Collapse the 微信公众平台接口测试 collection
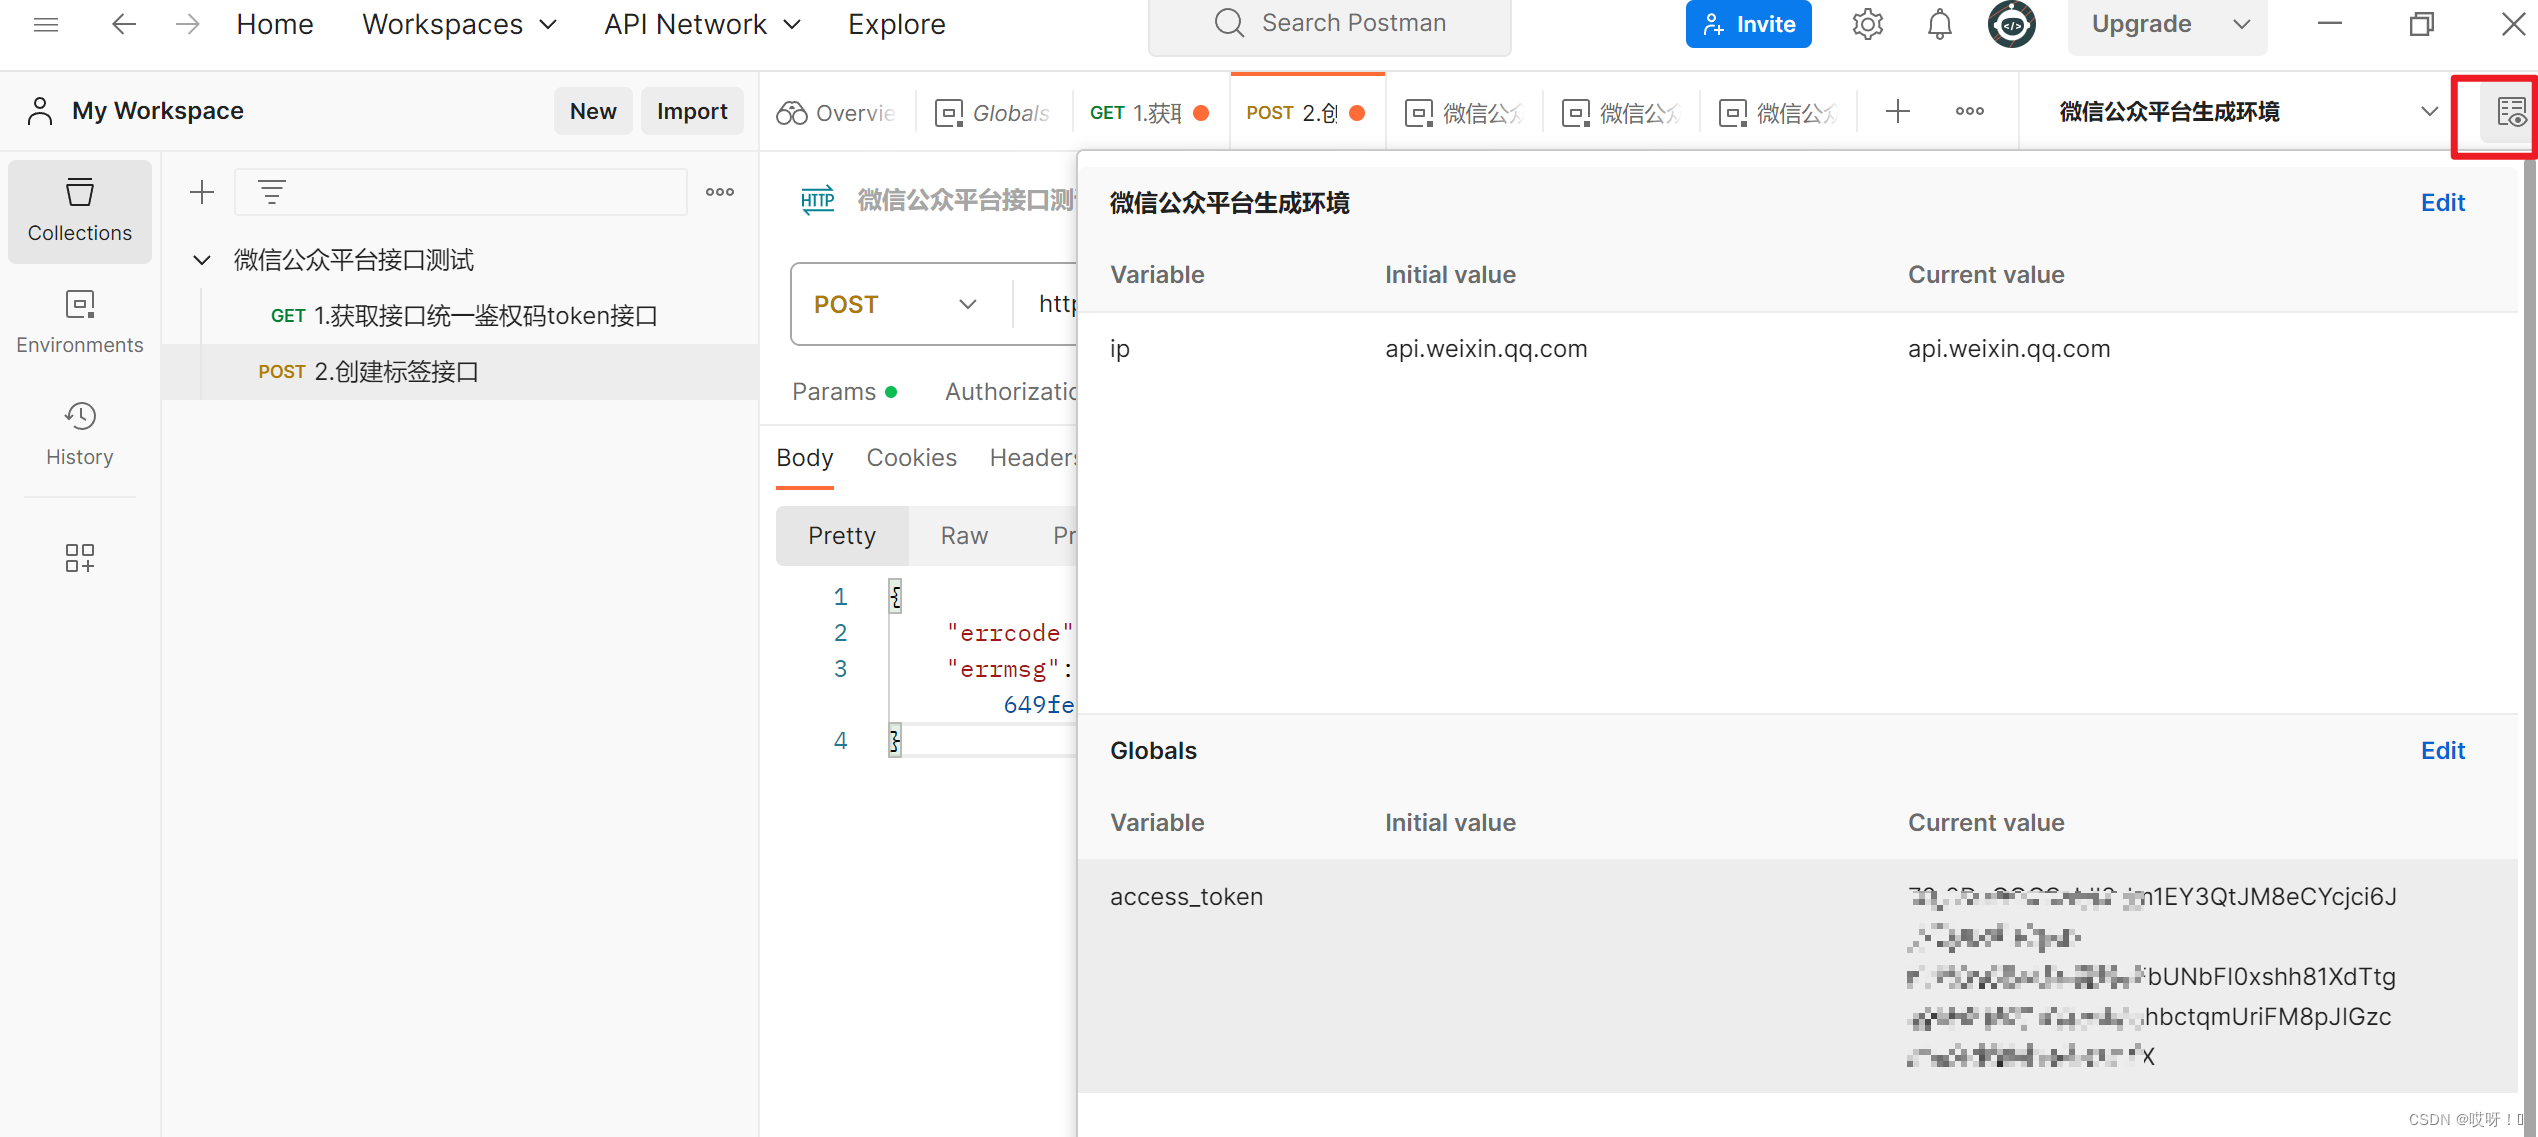 (x=202, y=260)
